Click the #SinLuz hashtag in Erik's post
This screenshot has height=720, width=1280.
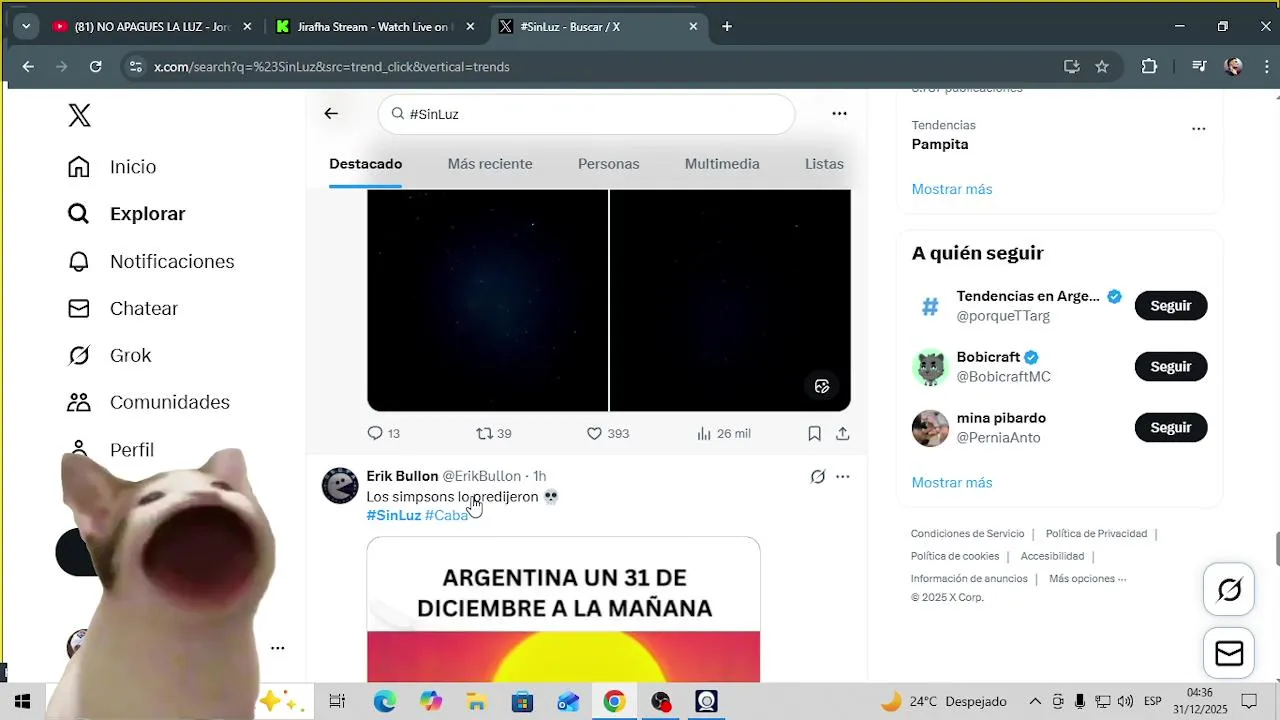[x=394, y=515]
